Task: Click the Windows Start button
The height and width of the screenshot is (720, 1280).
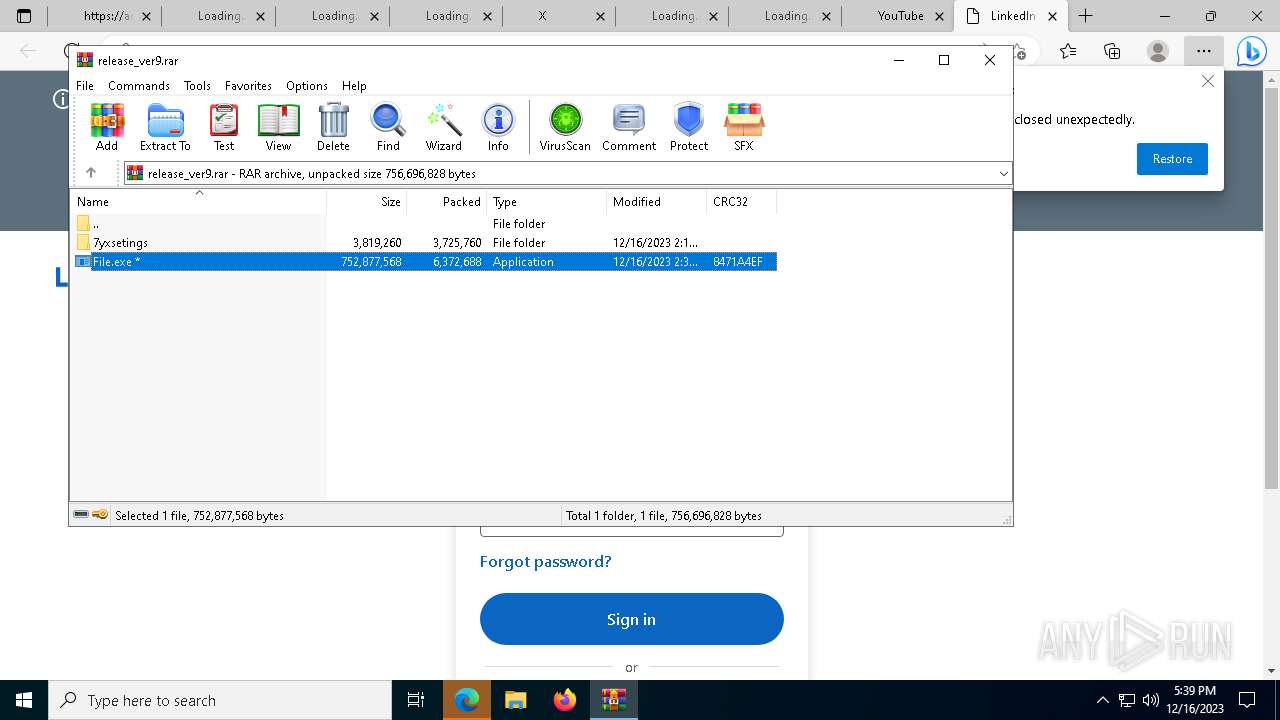Action: [24, 700]
